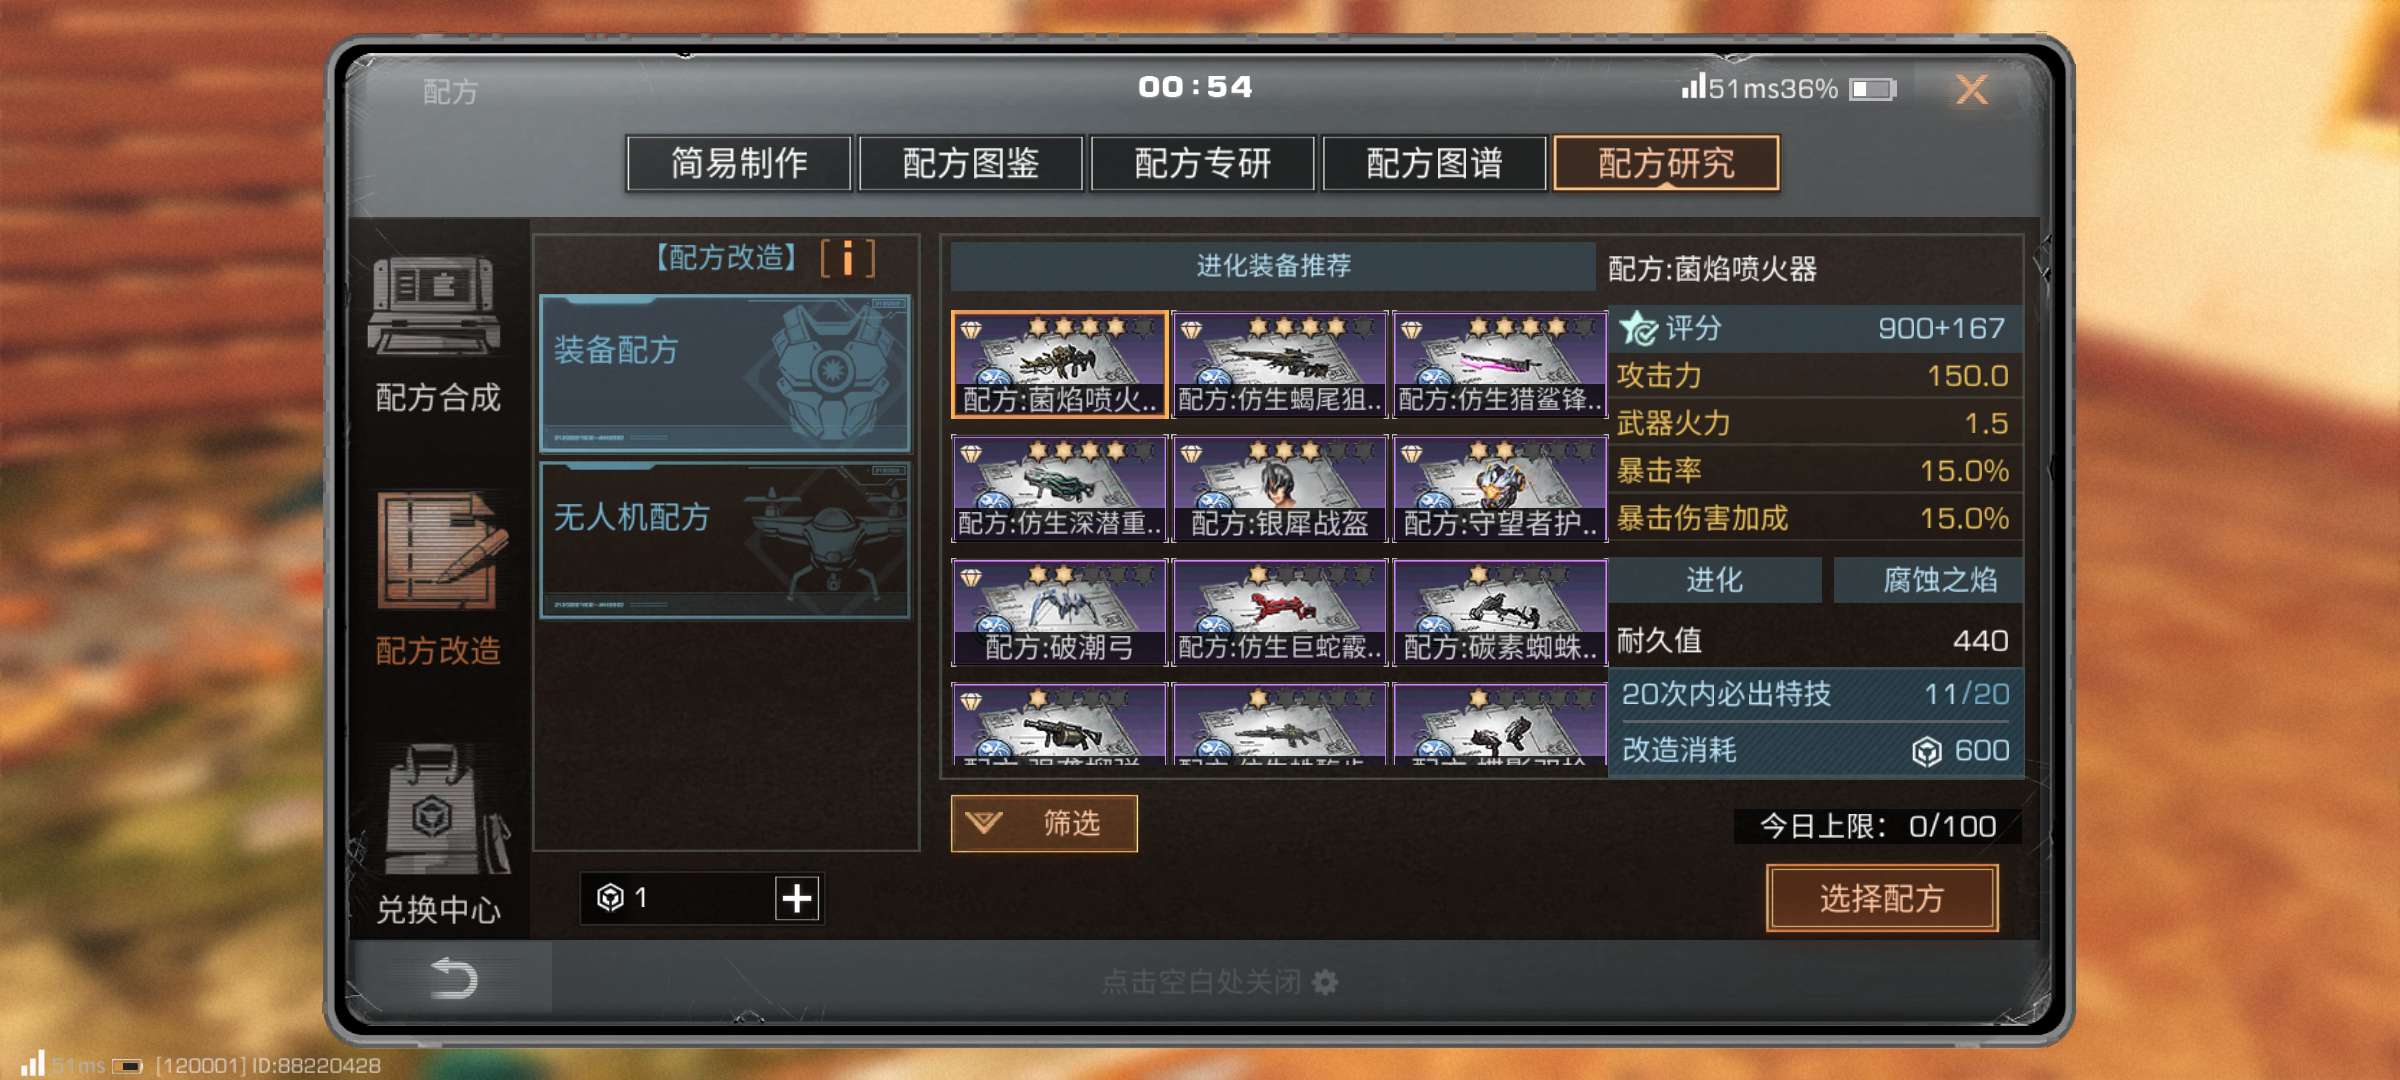Select the 配方改造 sidebar icon

[440, 551]
